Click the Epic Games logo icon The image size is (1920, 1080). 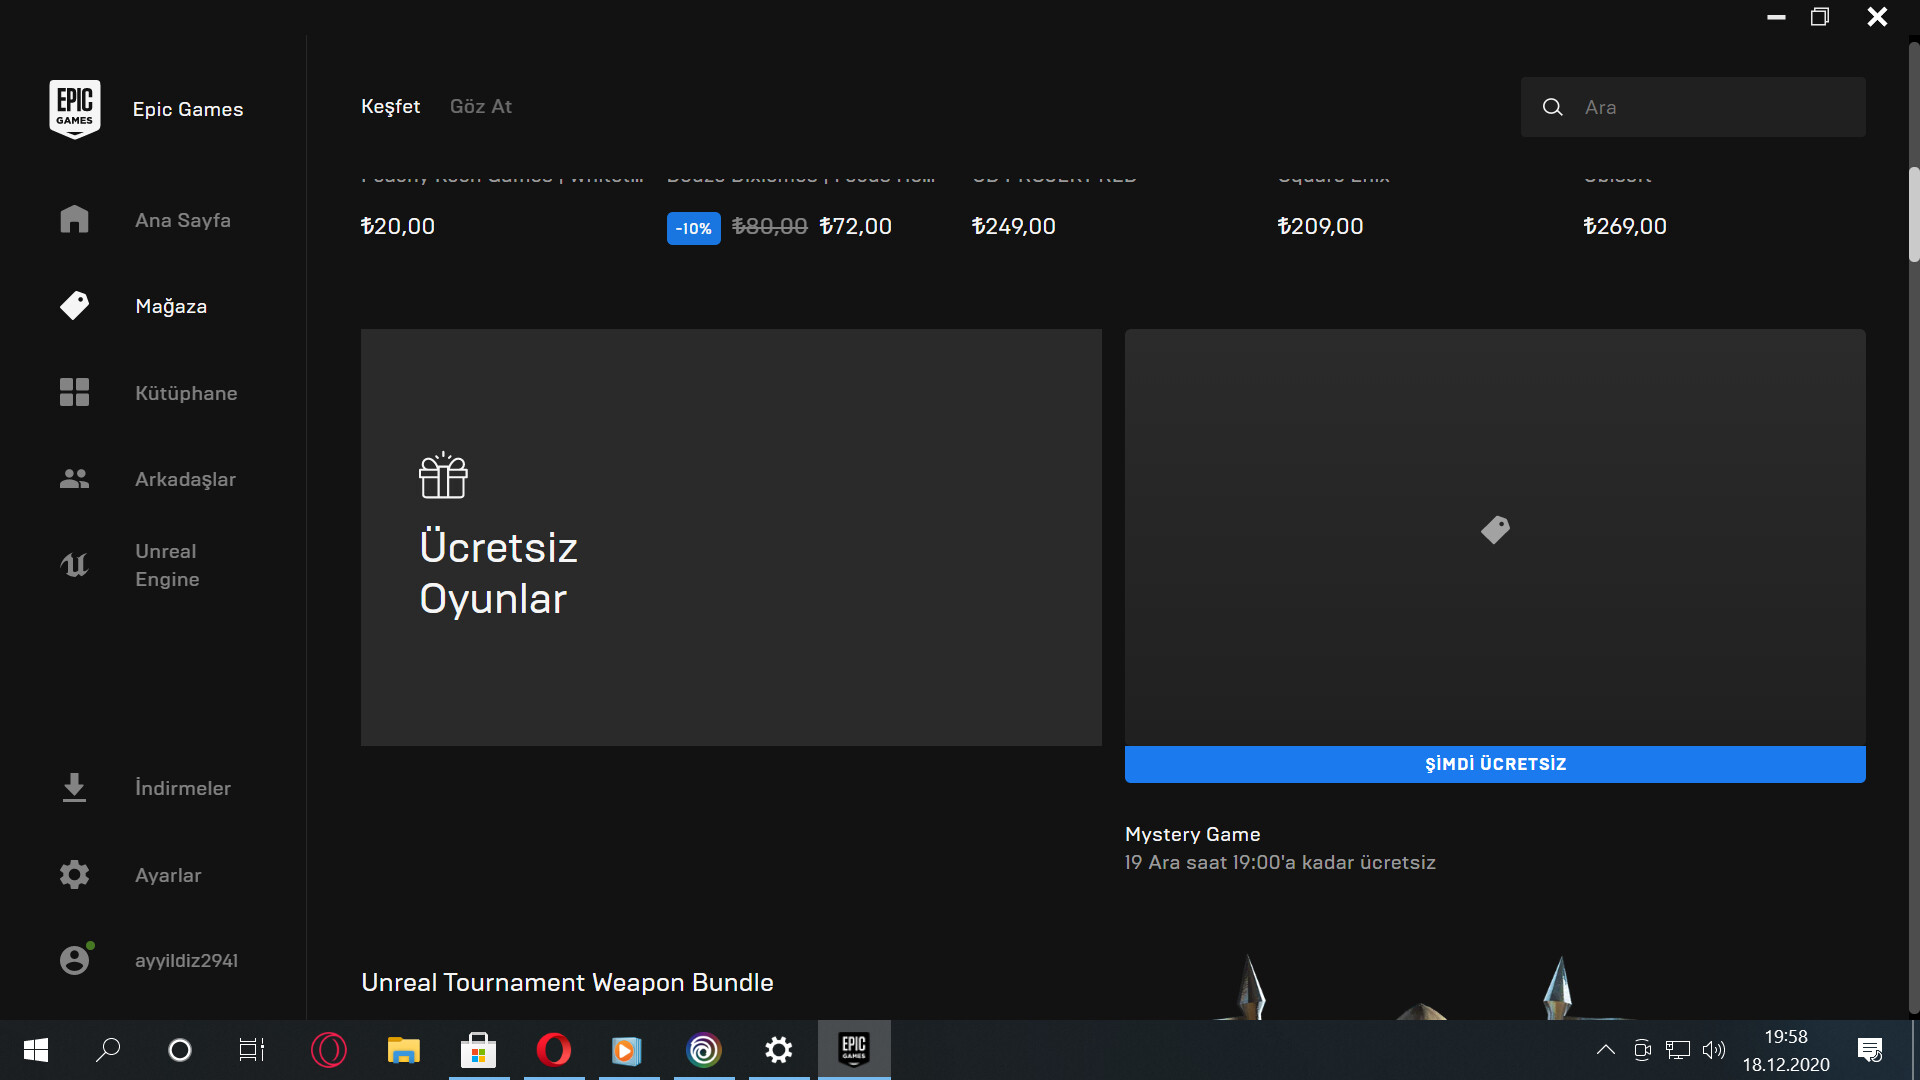tap(75, 109)
